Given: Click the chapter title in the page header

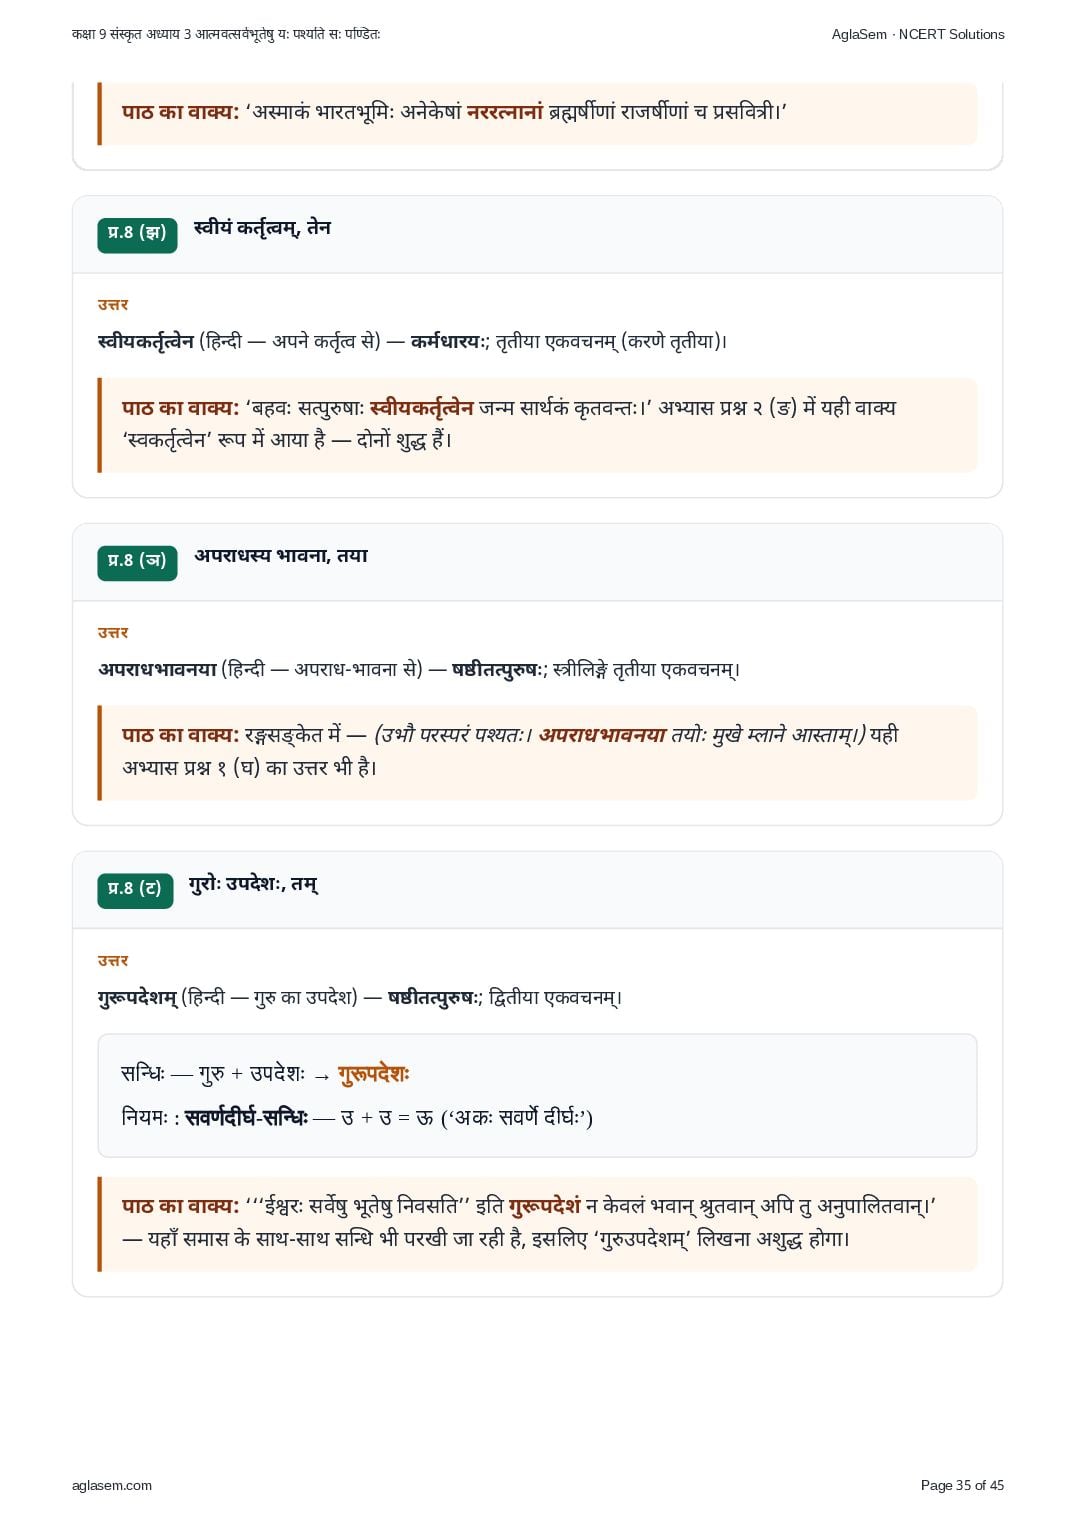Looking at the screenshot, I should (226, 34).
